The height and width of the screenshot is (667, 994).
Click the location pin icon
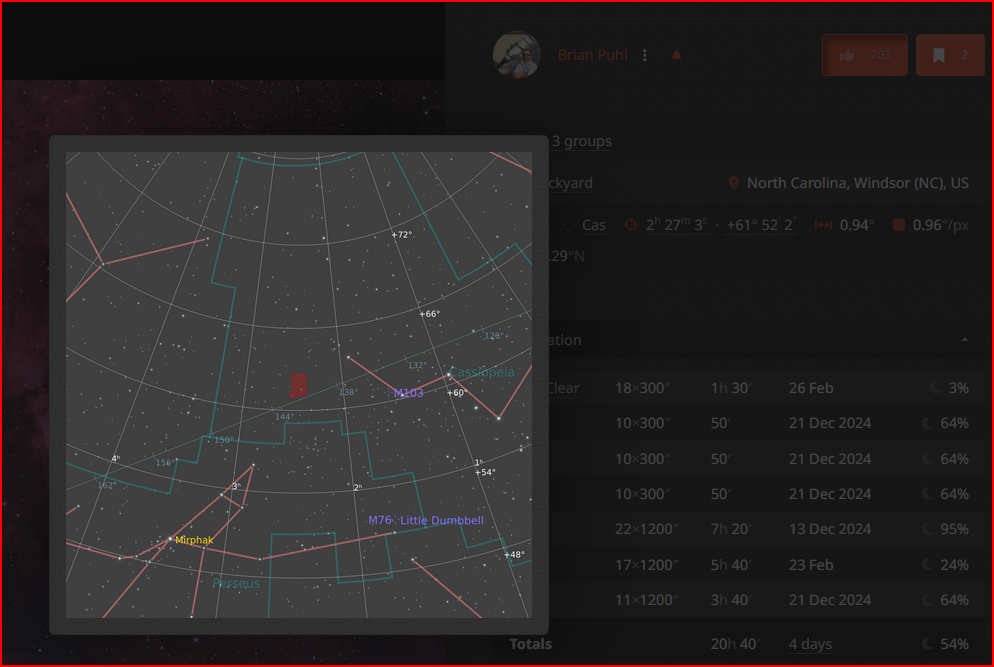tap(733, 183)
